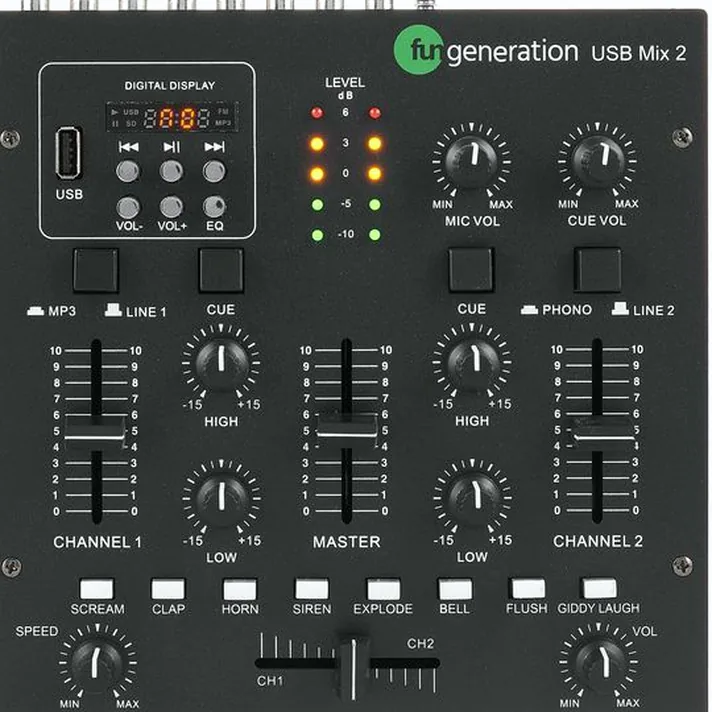Viewport: 712px width, 712px height.
Task: Toggle the Channel 1 CUE button
Action: 221,270
